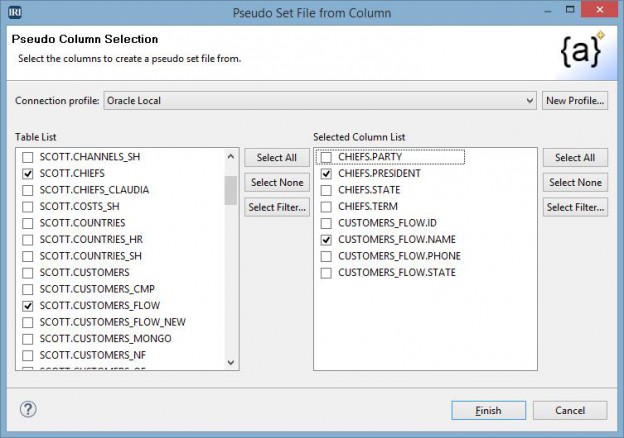Check the SCOTT.CUSTOMERS_MONGO checkbox

click(x=27, y=339)
